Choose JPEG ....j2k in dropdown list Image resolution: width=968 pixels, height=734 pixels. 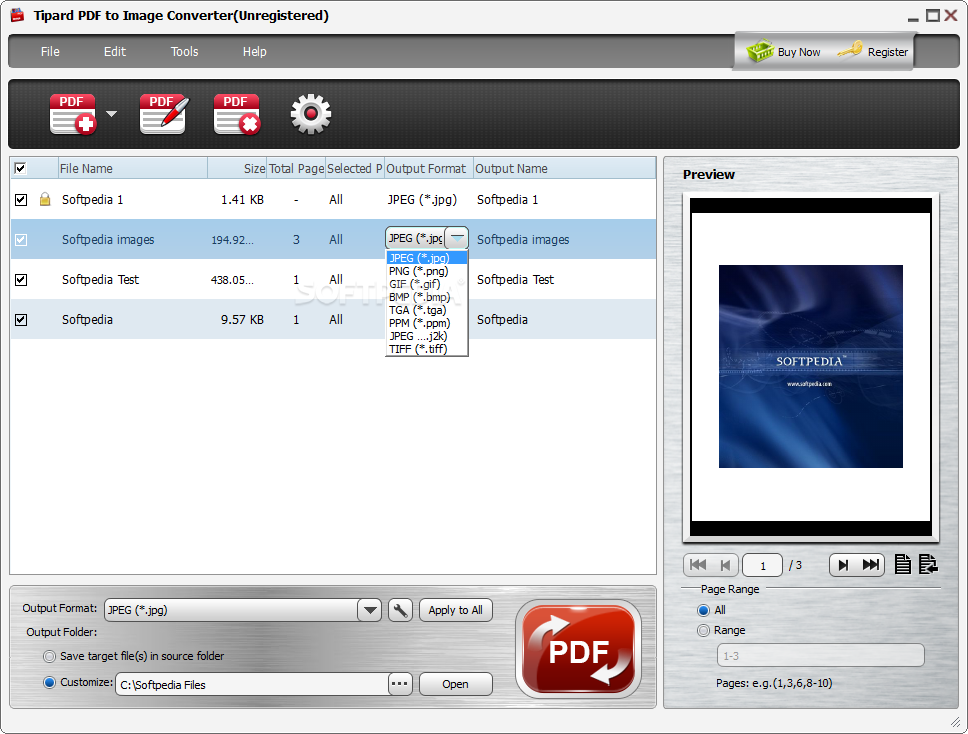427,336
